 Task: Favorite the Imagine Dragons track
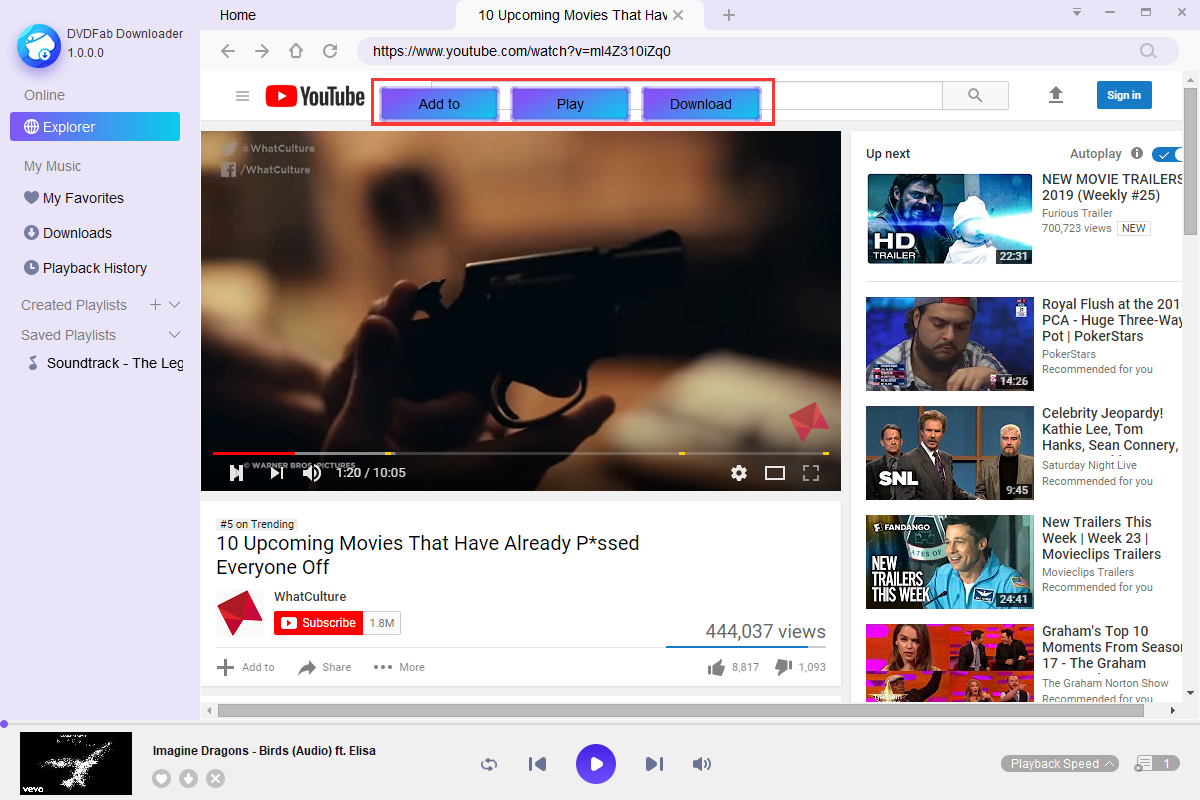[x=161, y=778]
